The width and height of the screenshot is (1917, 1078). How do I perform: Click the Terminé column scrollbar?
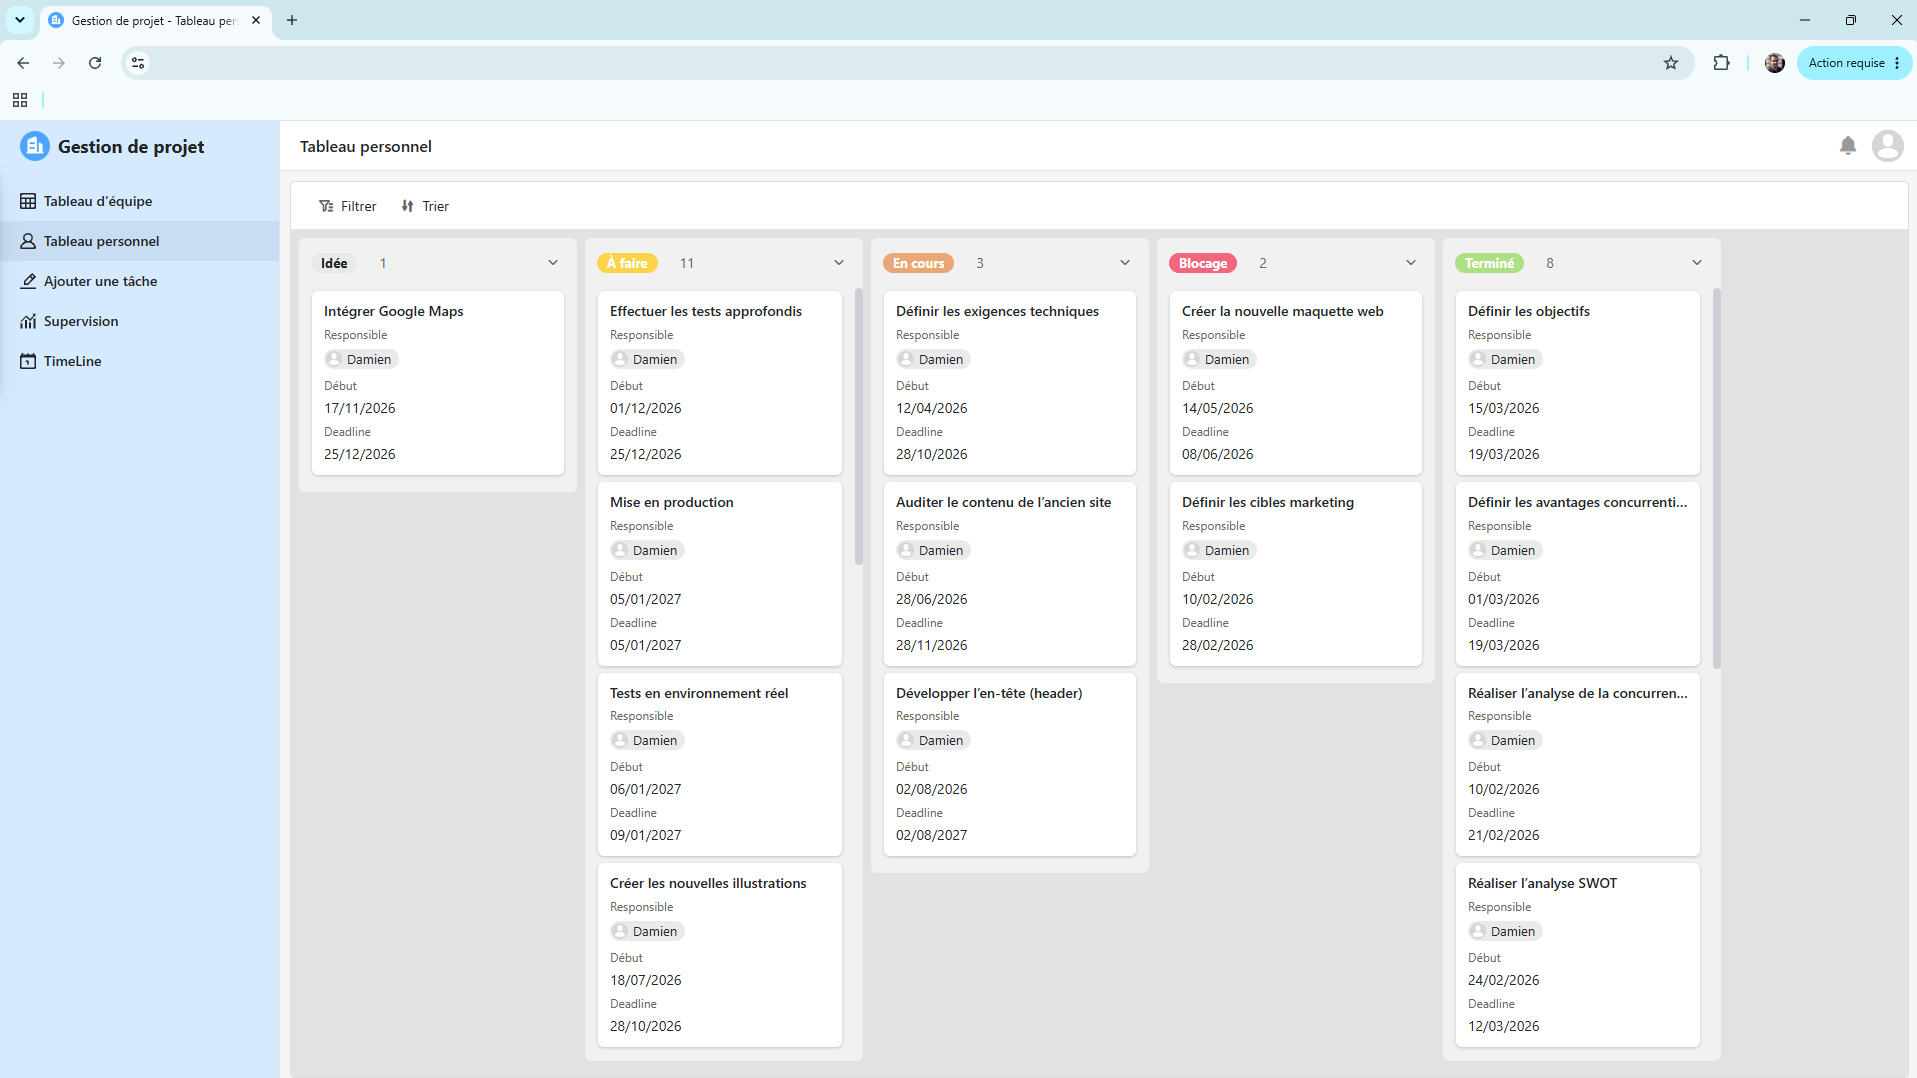click(1717, 478)
